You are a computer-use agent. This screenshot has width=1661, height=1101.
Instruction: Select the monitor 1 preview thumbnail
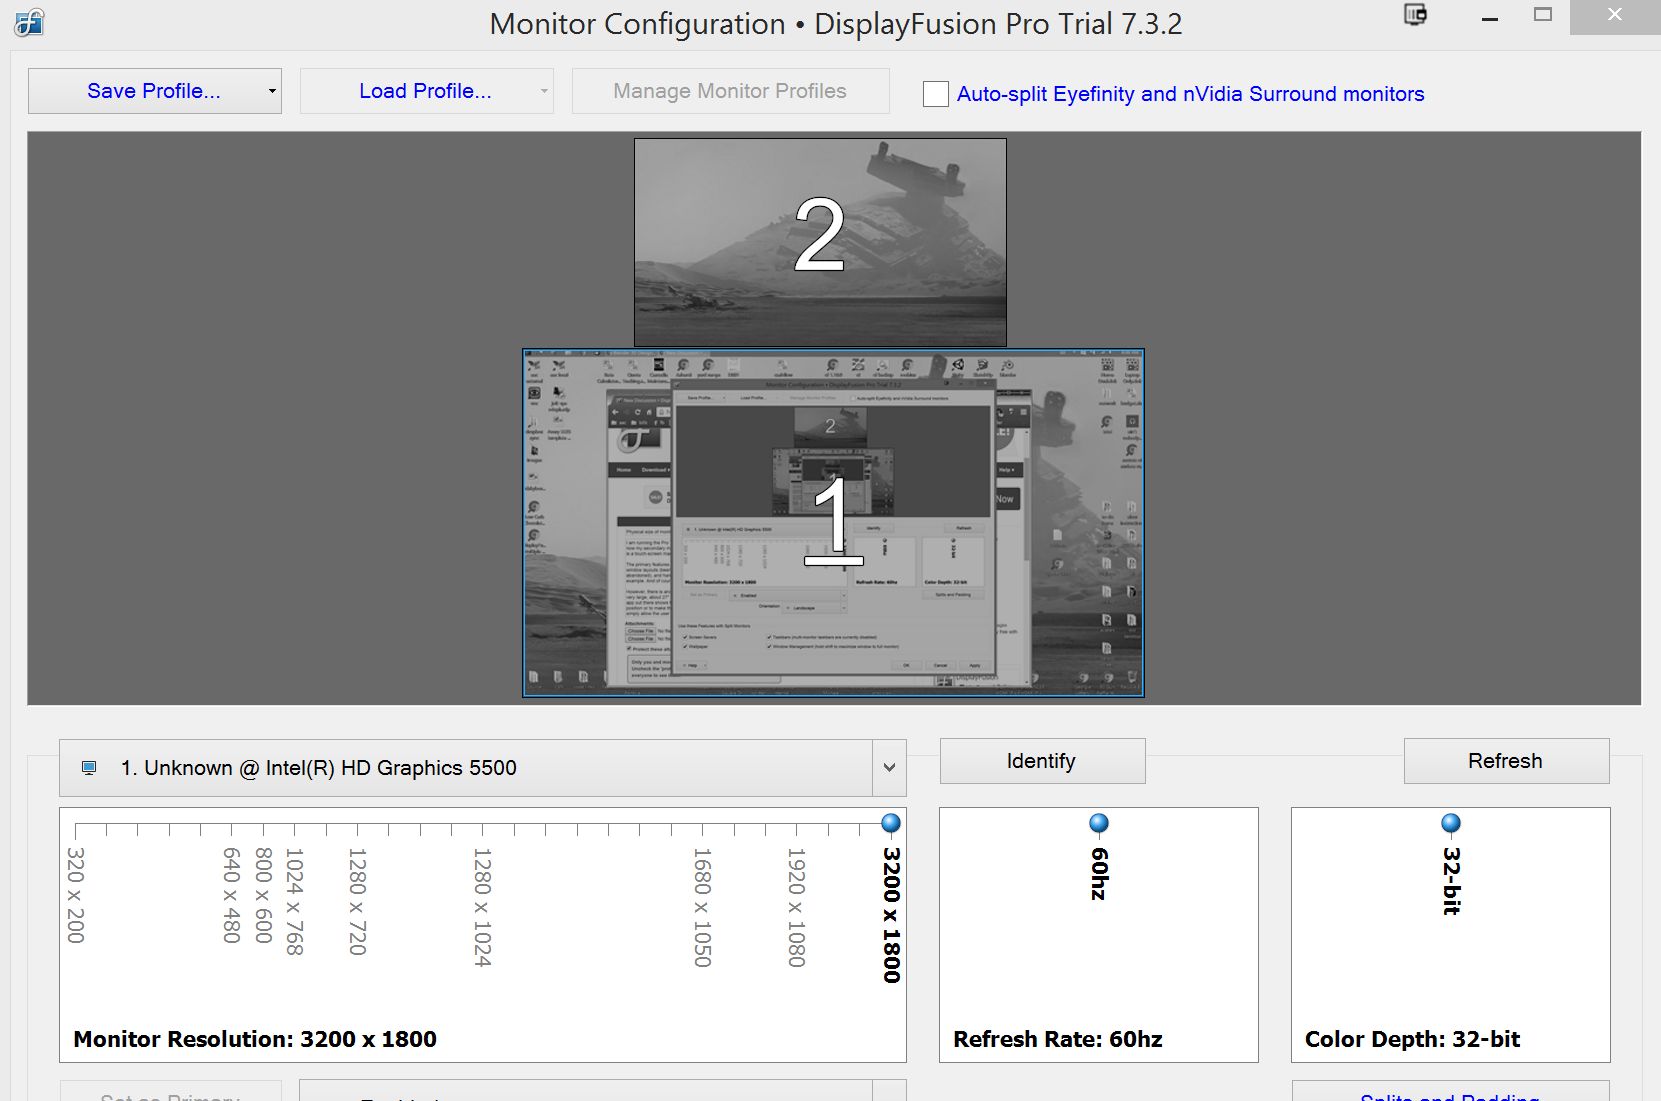[833, 522]
